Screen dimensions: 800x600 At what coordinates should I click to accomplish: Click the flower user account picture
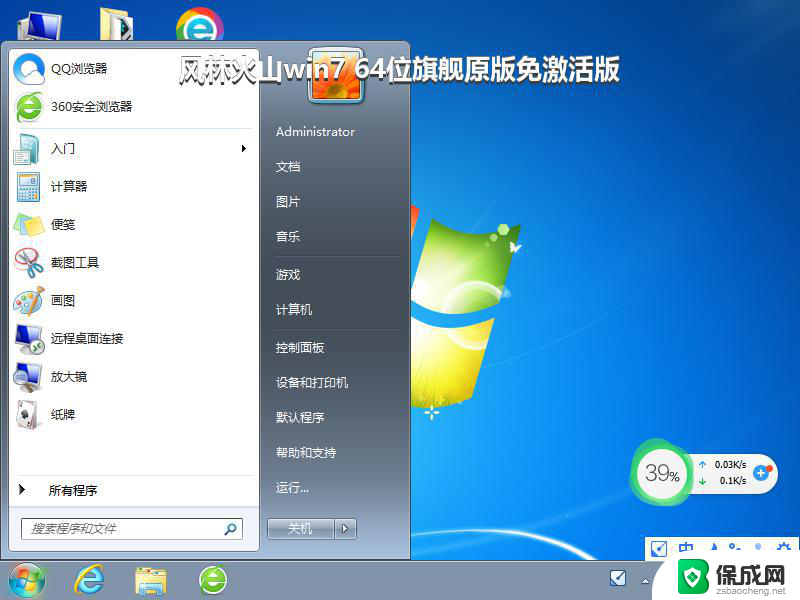coord(336,75)
